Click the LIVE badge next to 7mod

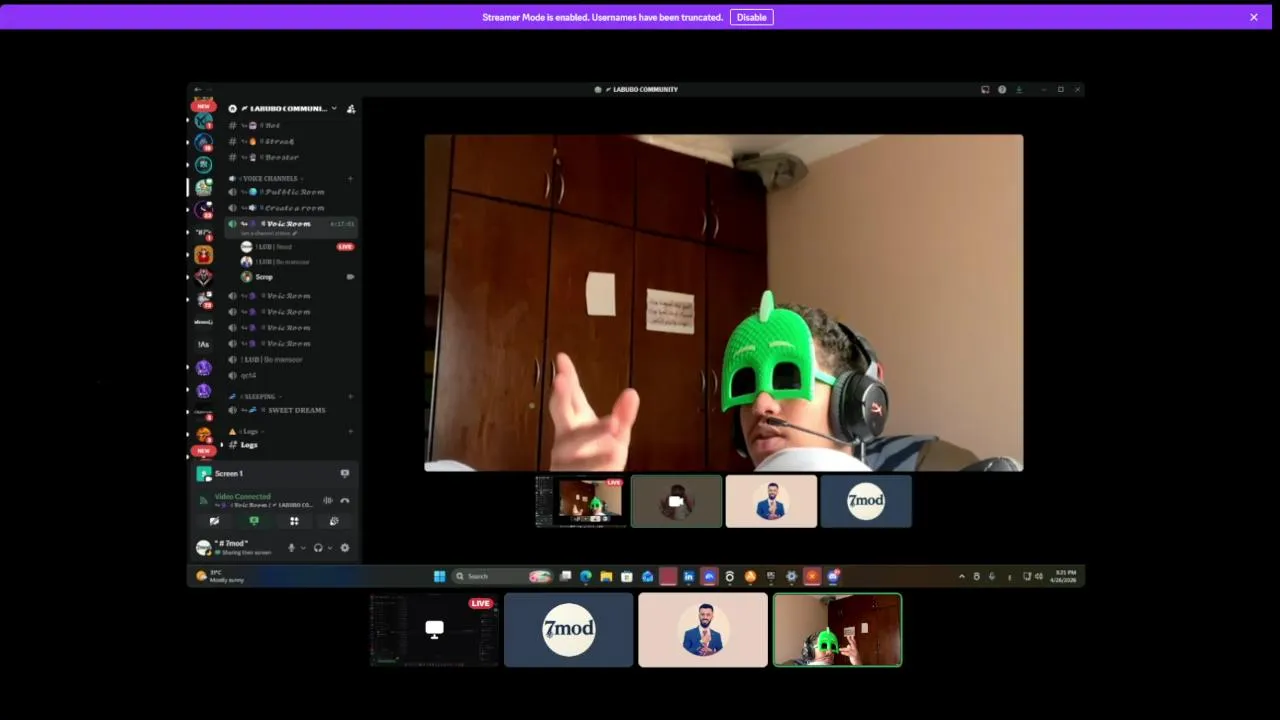pos(345,246)
